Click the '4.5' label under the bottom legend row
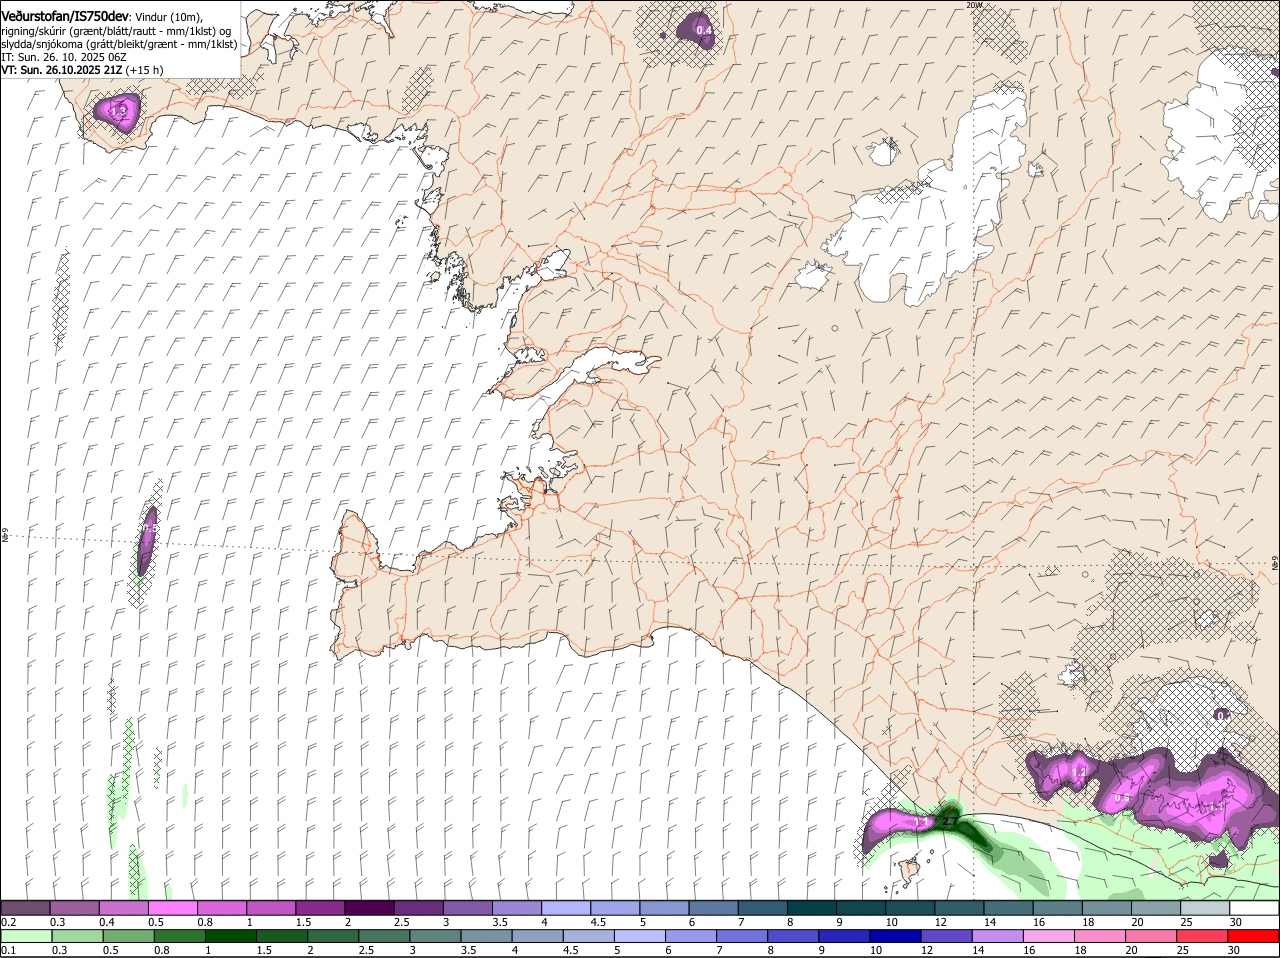 (570, 950)
